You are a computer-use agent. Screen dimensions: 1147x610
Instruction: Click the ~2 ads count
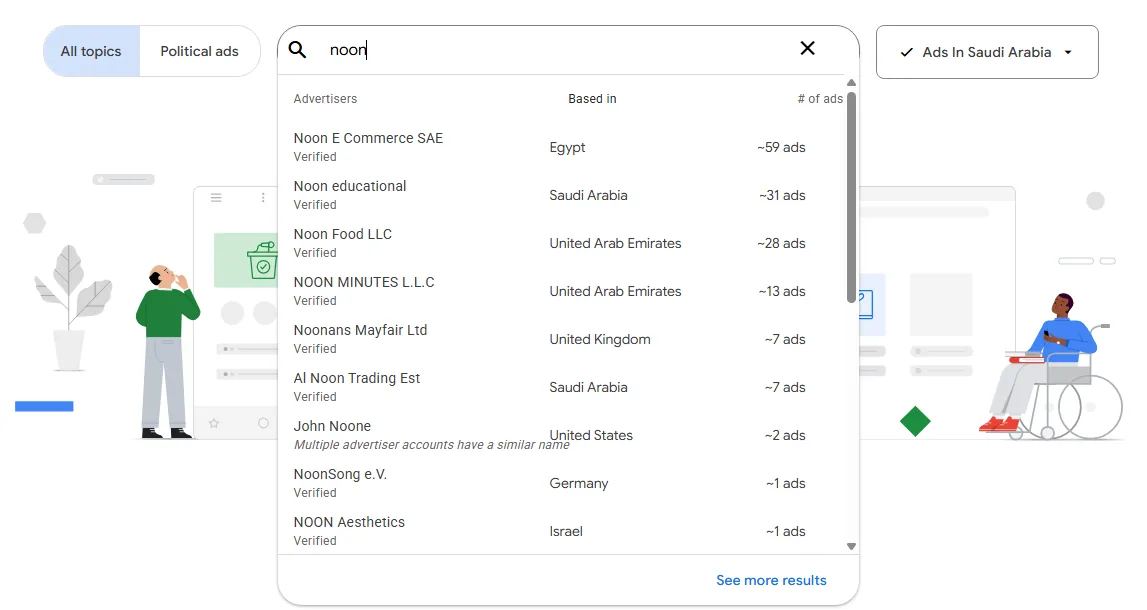click(x=785, y=435)
